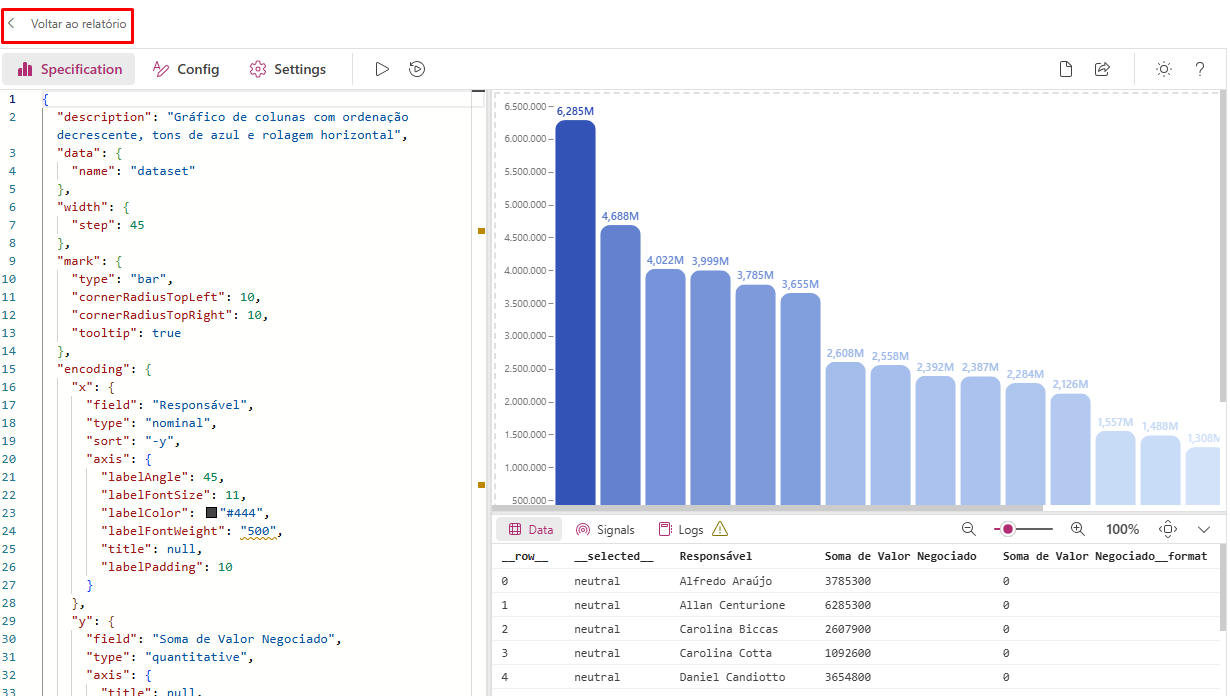1230x696 pixels.
Task: Switch to the Config tab
Action: (186, 68)
